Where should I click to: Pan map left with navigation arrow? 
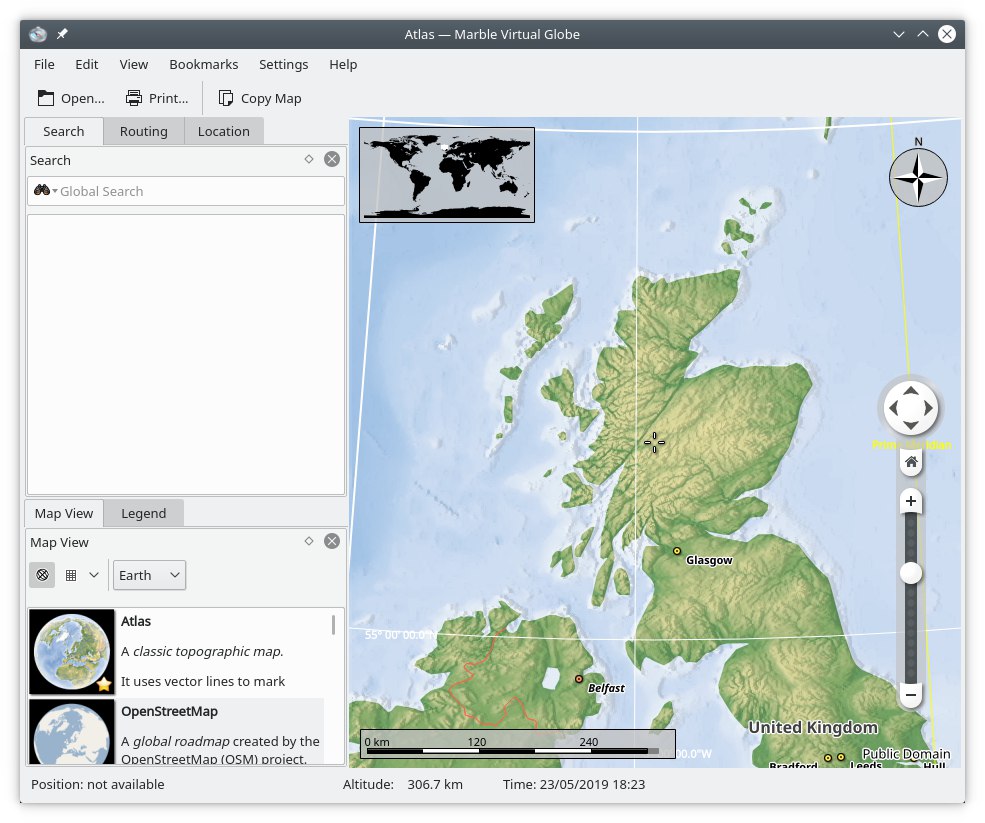click(893, 408)
